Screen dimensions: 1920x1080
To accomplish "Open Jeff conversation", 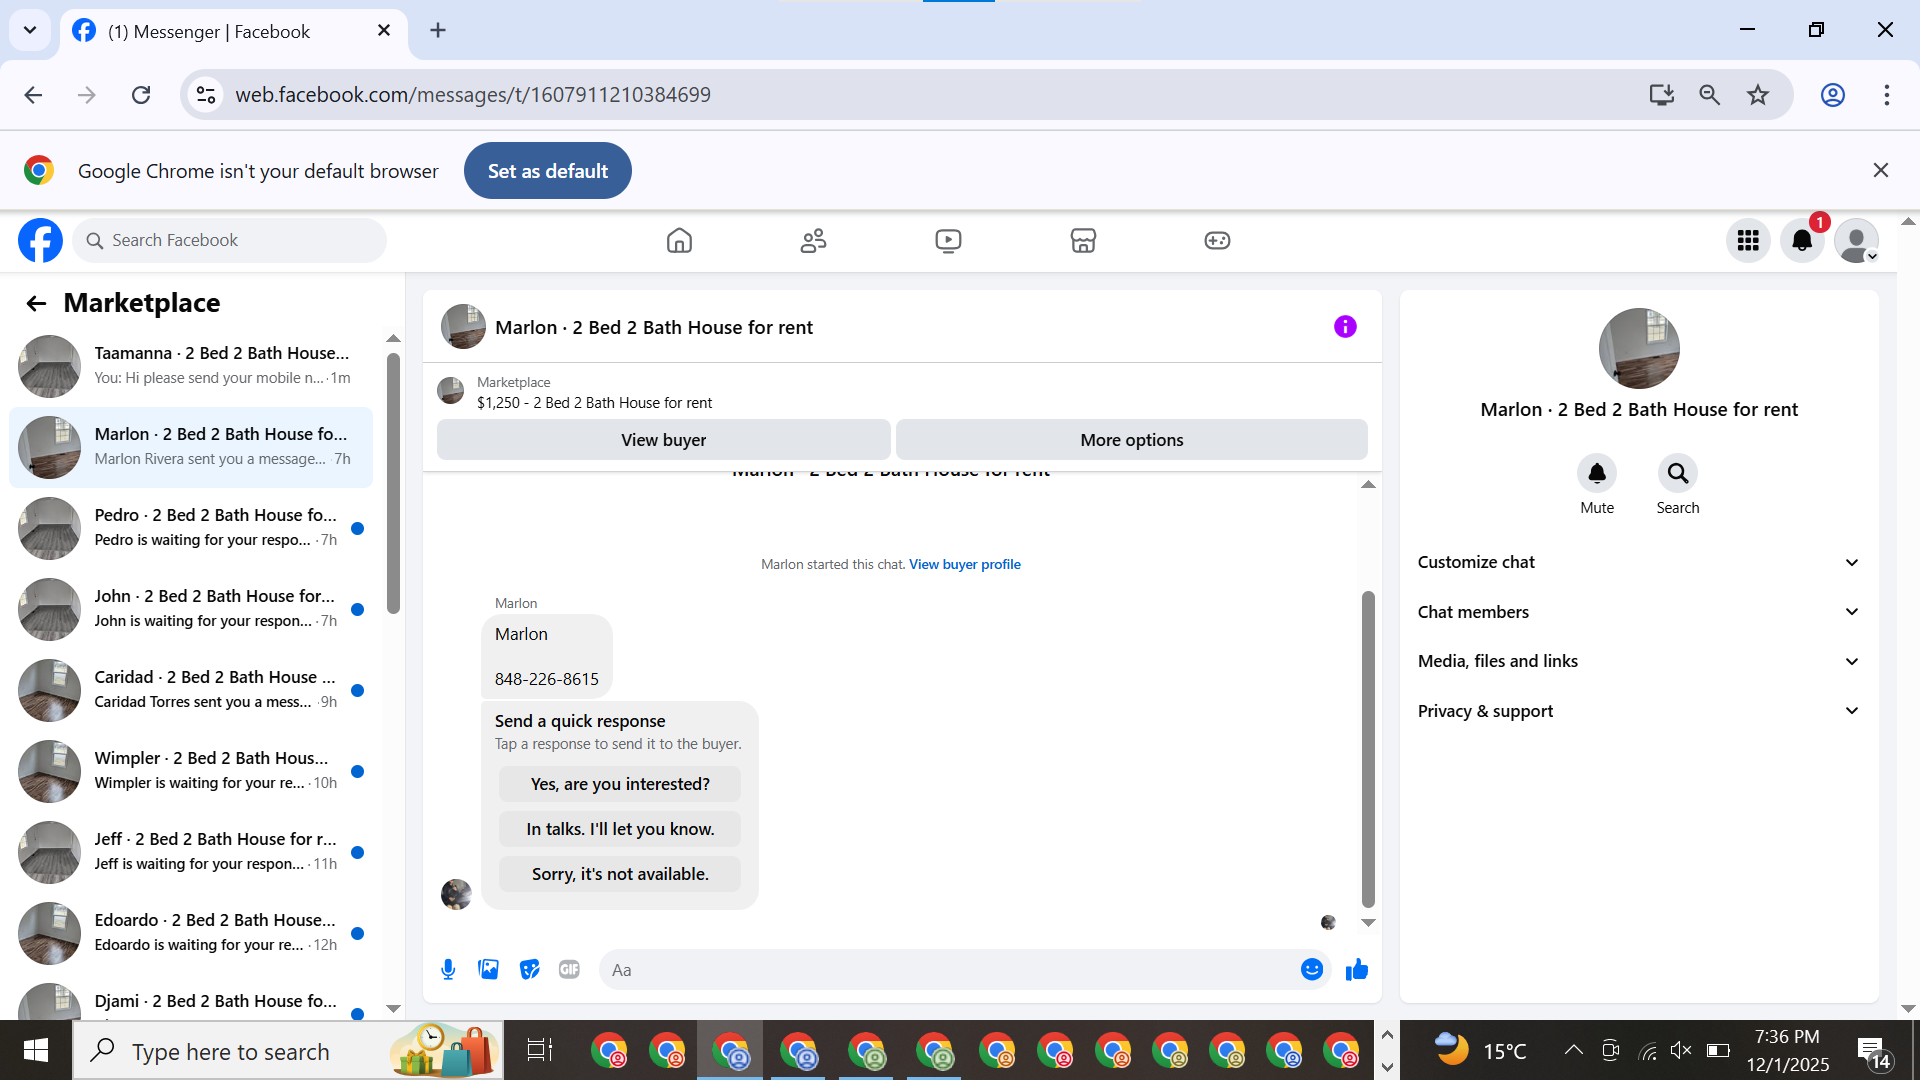I will click(191, 852).
